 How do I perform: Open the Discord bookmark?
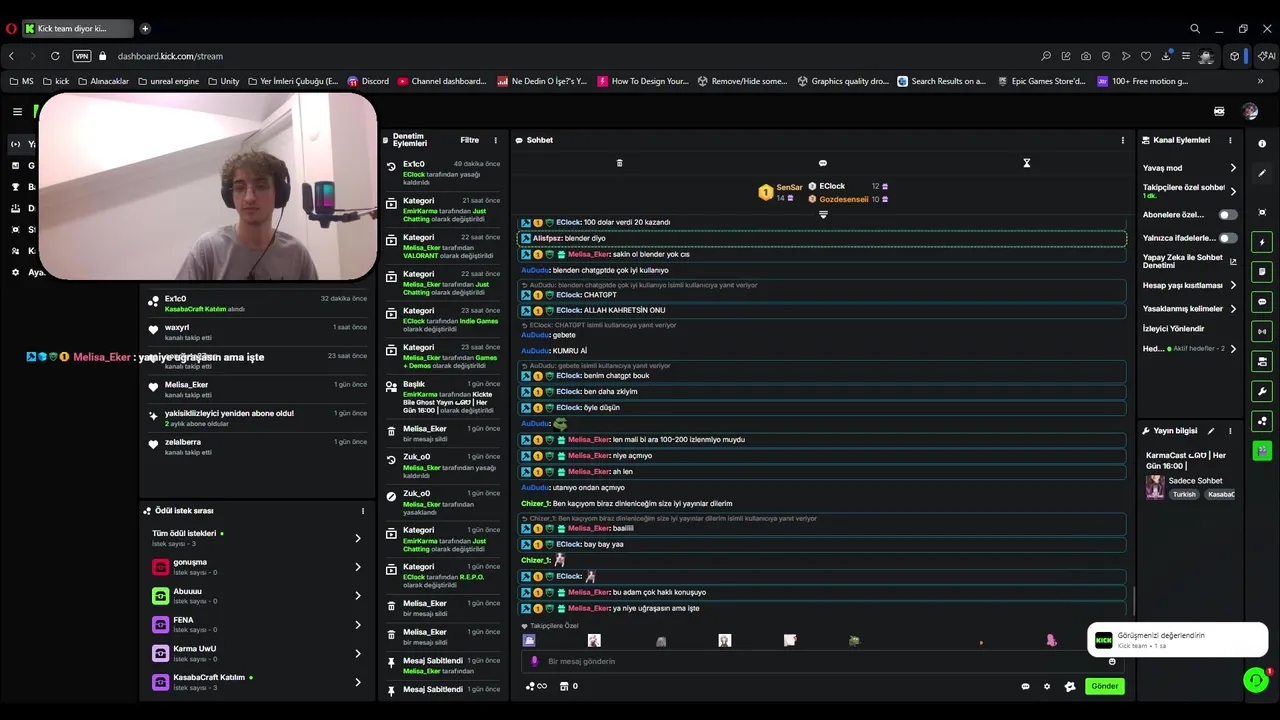368,81
